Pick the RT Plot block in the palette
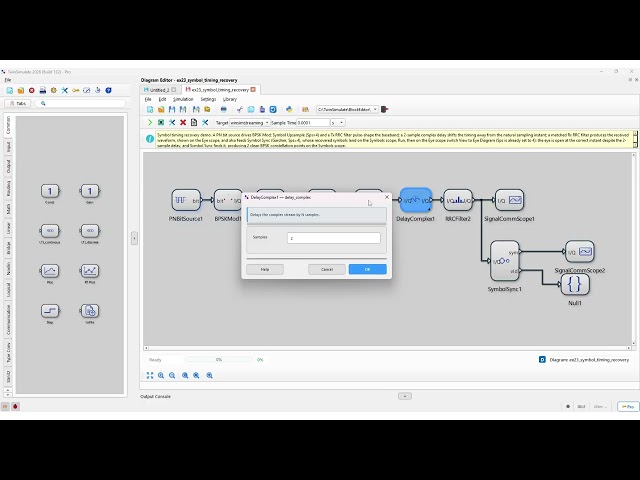The image size is (640, 480). click(x=90, y=271)
